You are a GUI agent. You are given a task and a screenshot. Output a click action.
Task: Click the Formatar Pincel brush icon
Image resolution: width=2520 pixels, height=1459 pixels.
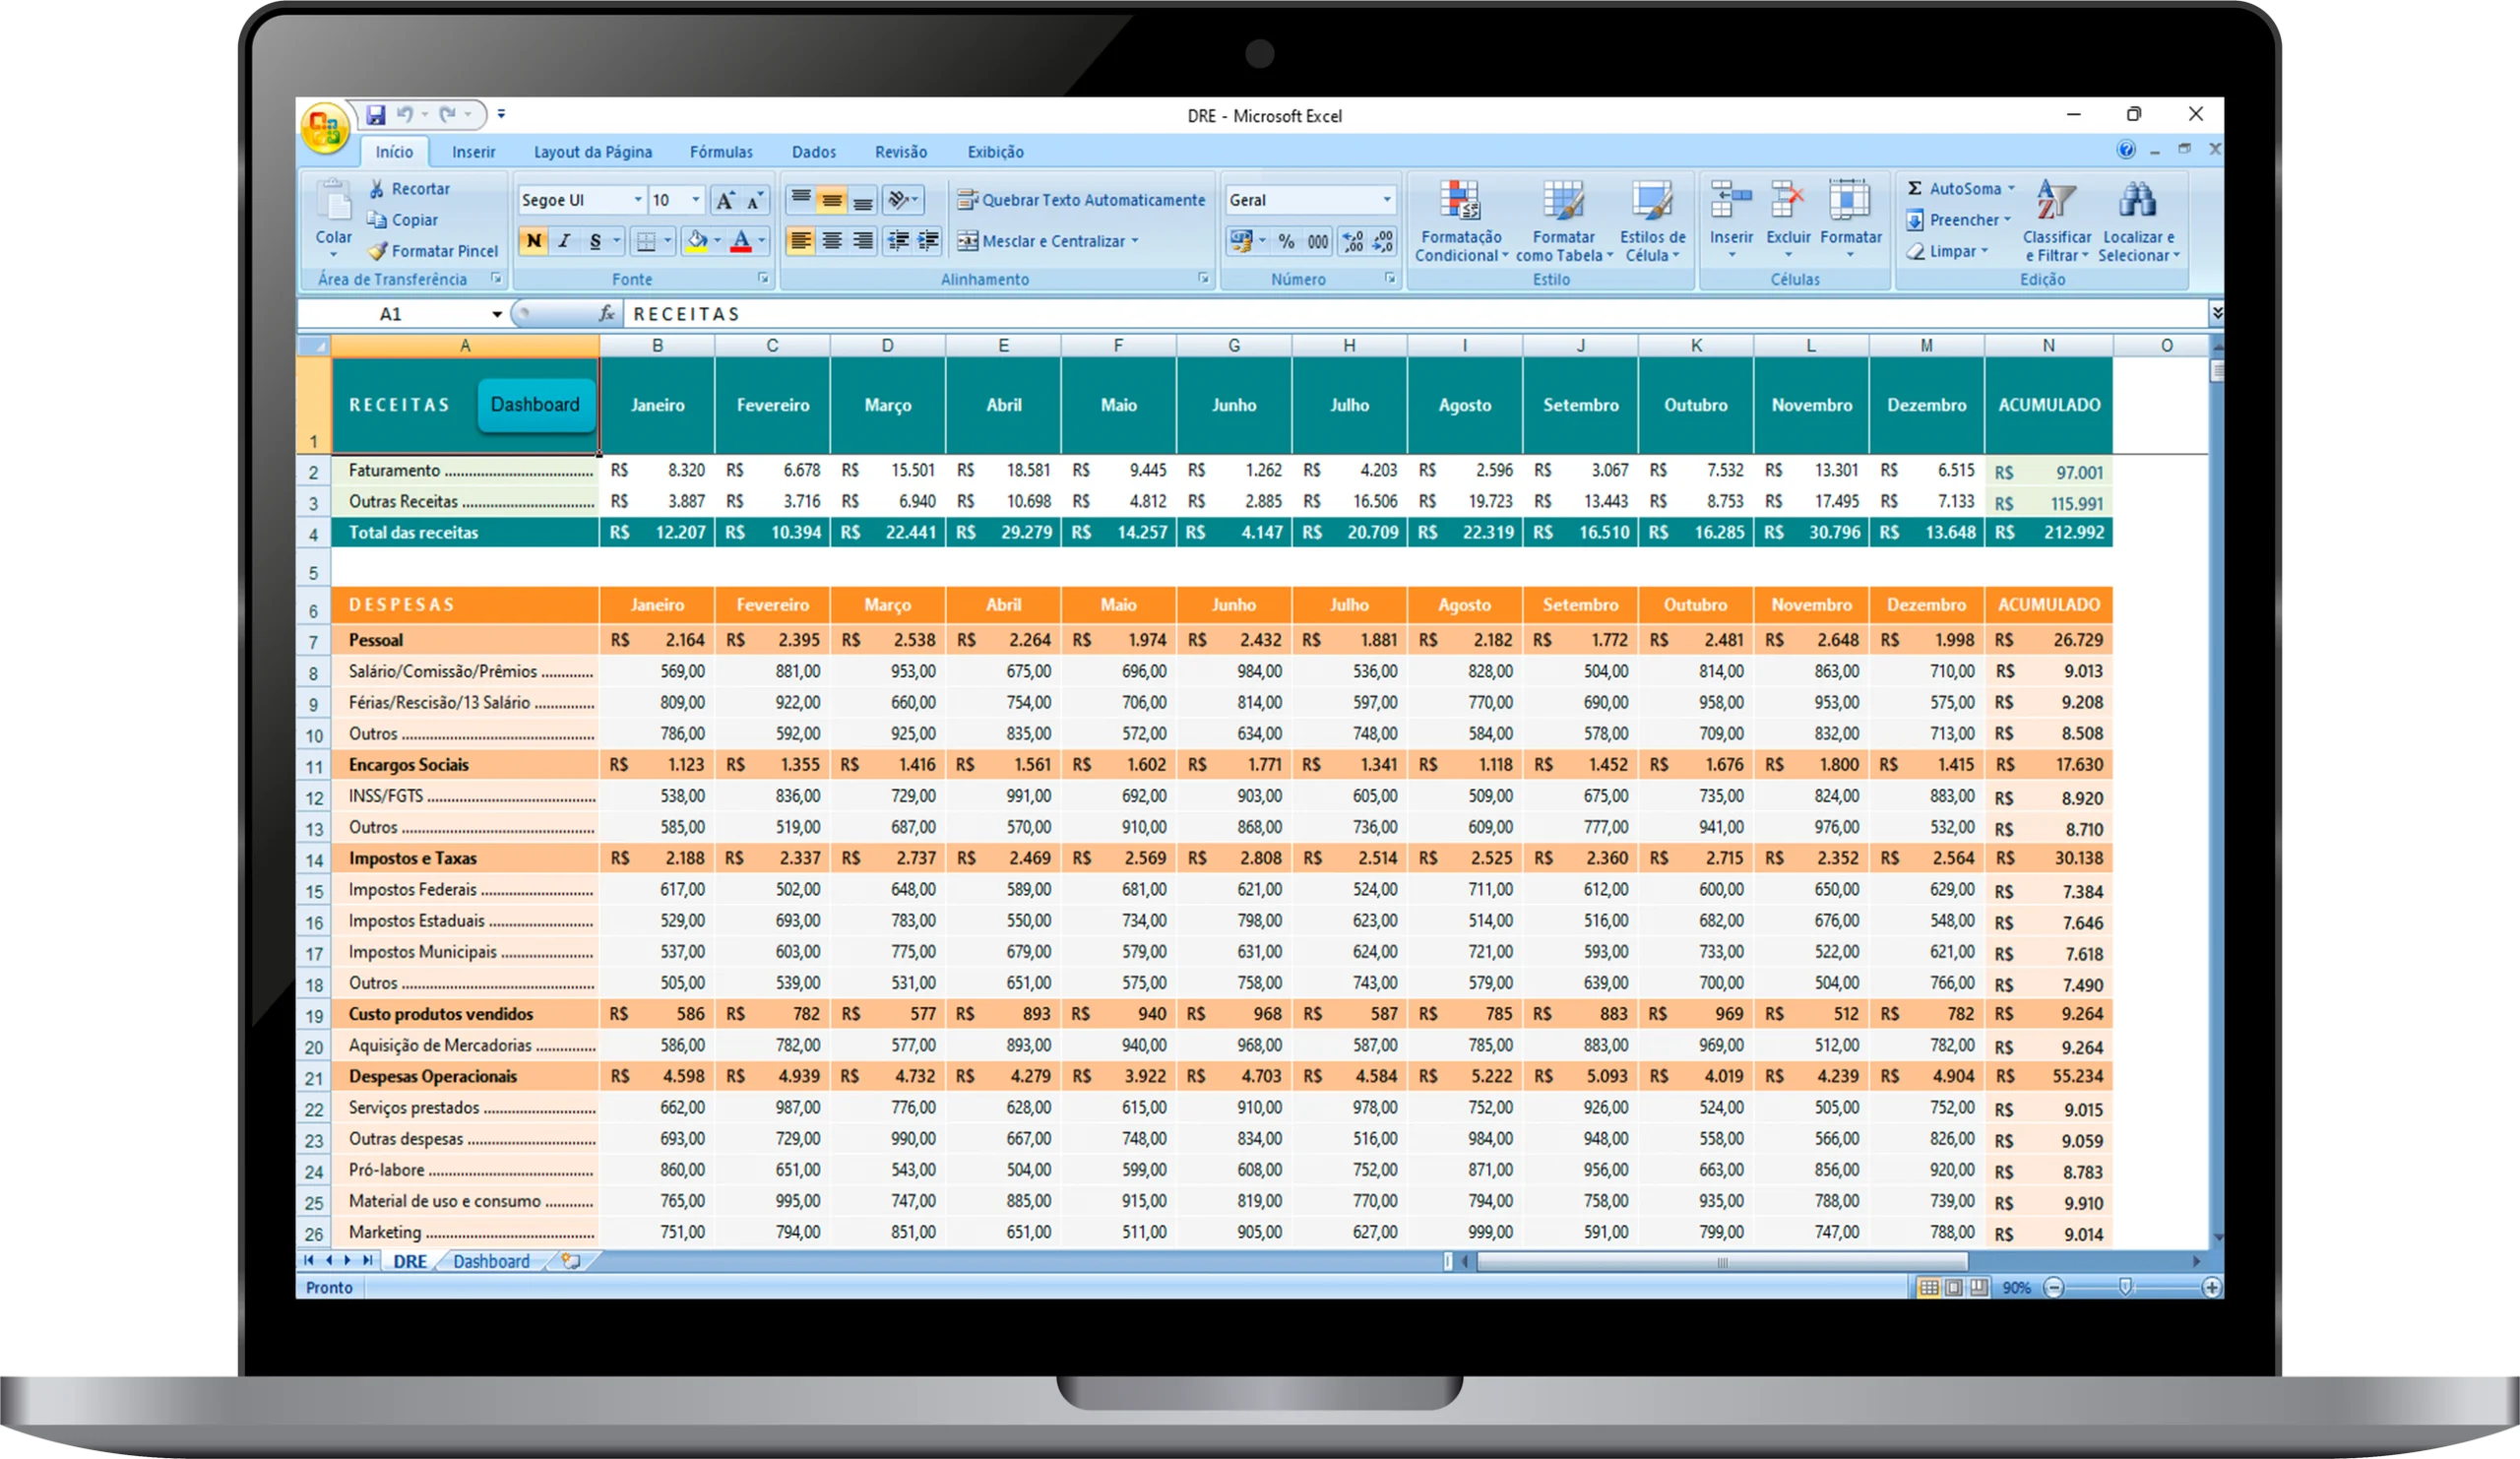click(377, 251)
